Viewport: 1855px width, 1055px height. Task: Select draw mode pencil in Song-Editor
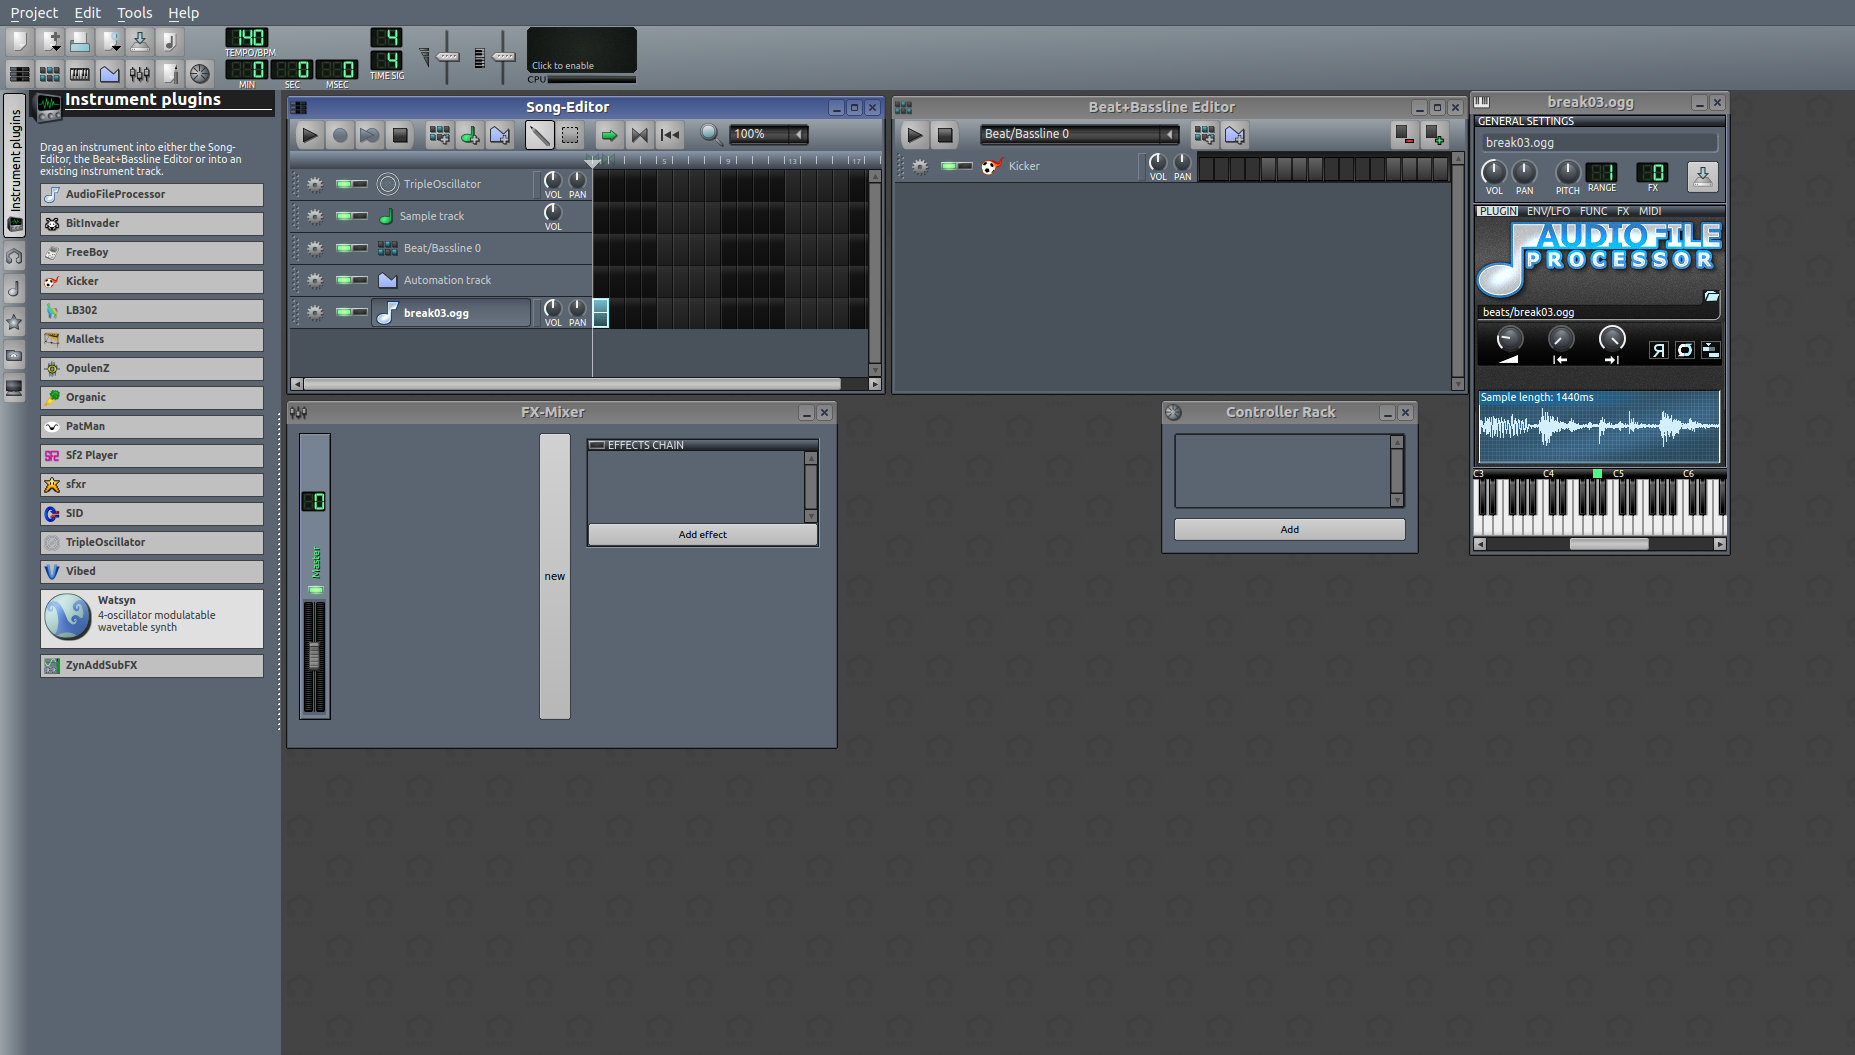539,135
